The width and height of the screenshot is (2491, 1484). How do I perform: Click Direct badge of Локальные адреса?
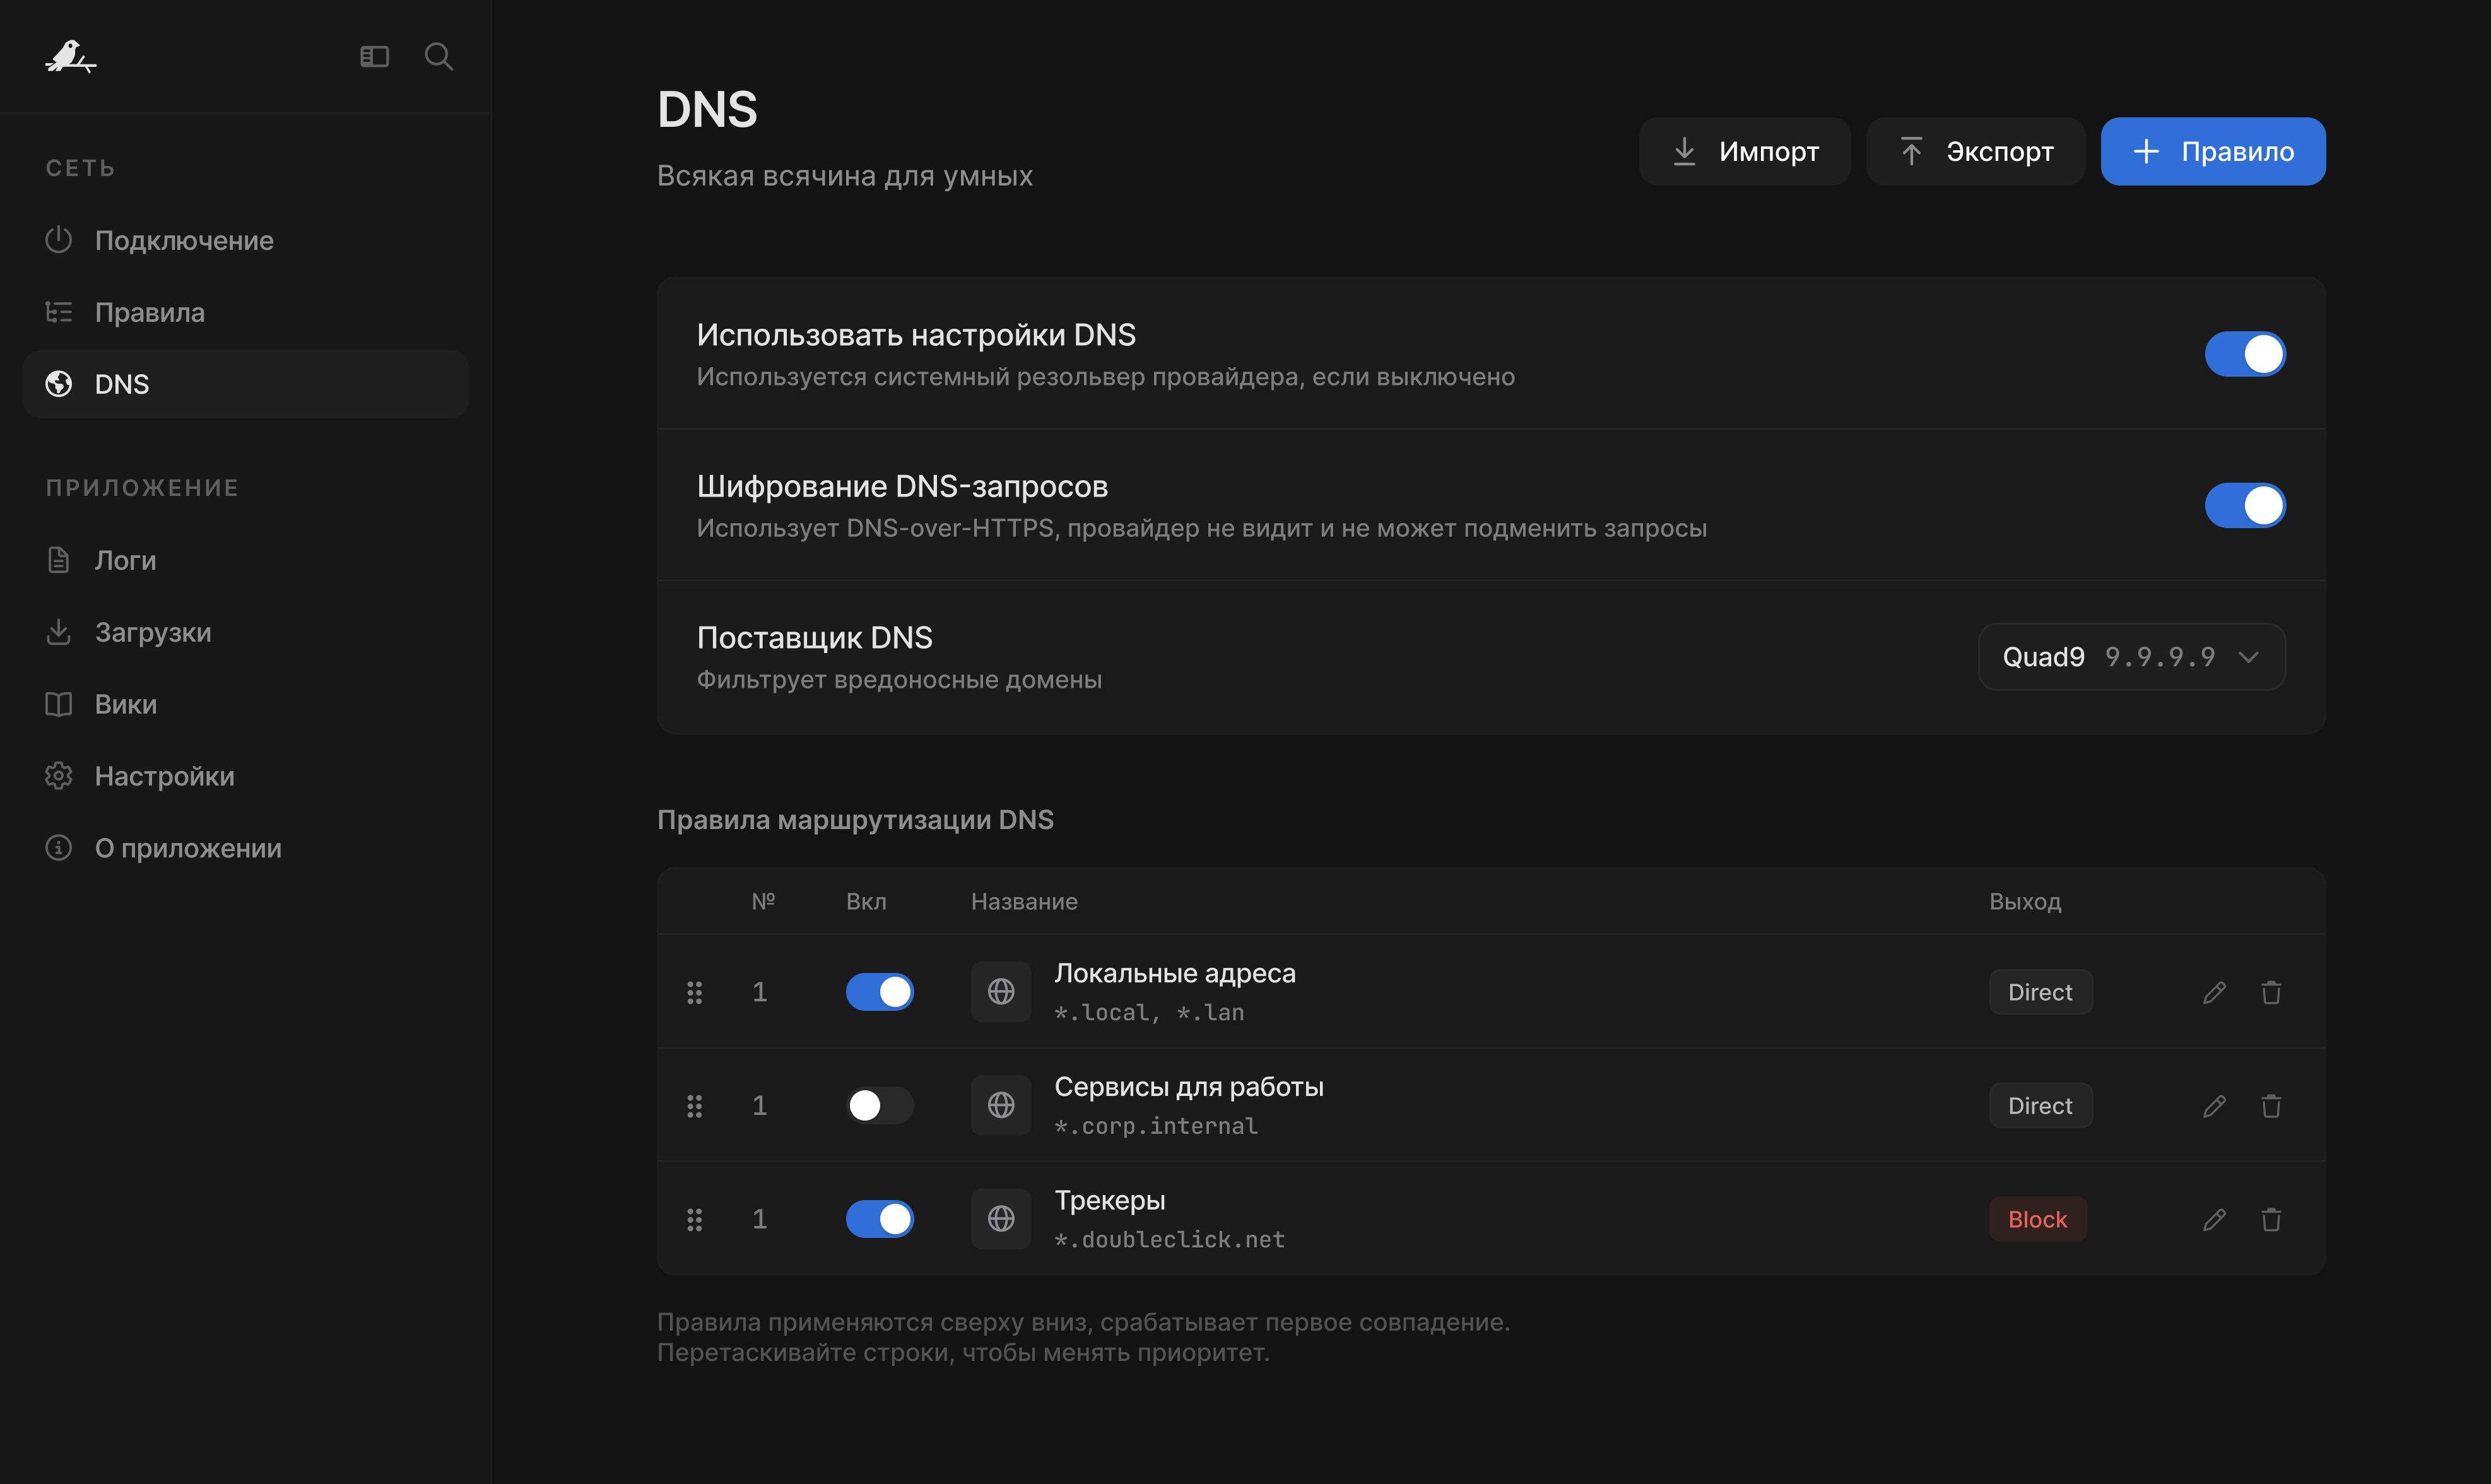click(2040, 992)
